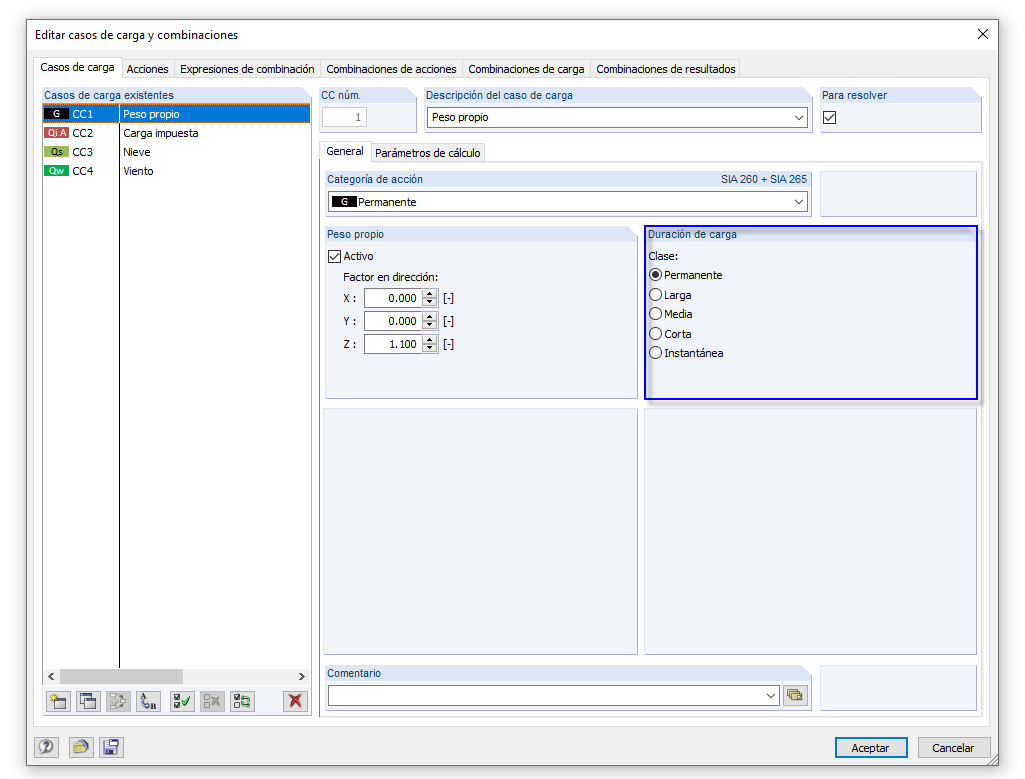Viewport: 1025px width, 779px height.
Task: Click the Qs tag of CC3
Action: (56, 152)
